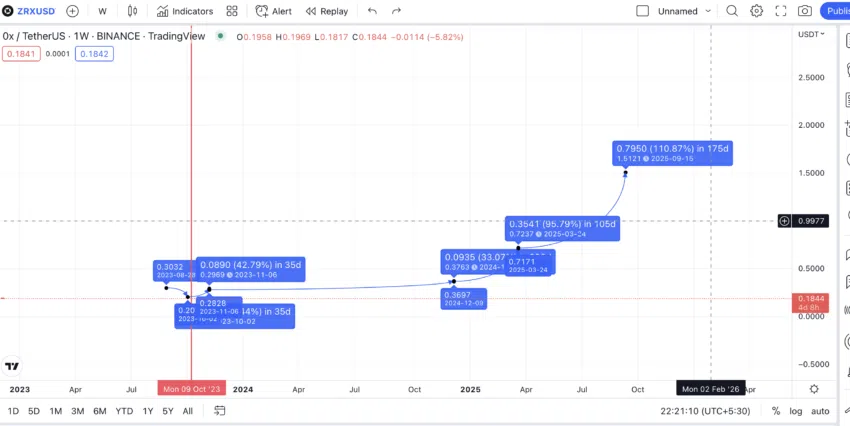
Task: Select the YTD time range
Action: pos(124,411)
